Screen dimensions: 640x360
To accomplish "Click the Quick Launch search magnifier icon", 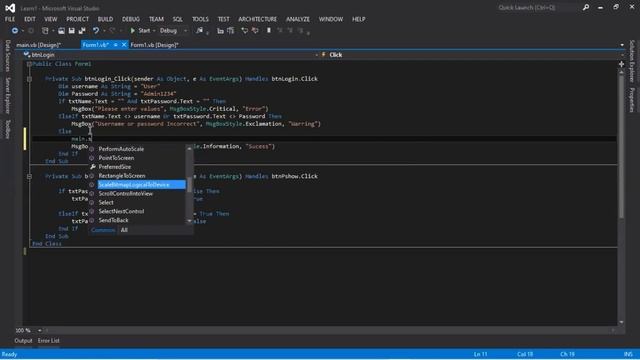I will click(586, 7).
